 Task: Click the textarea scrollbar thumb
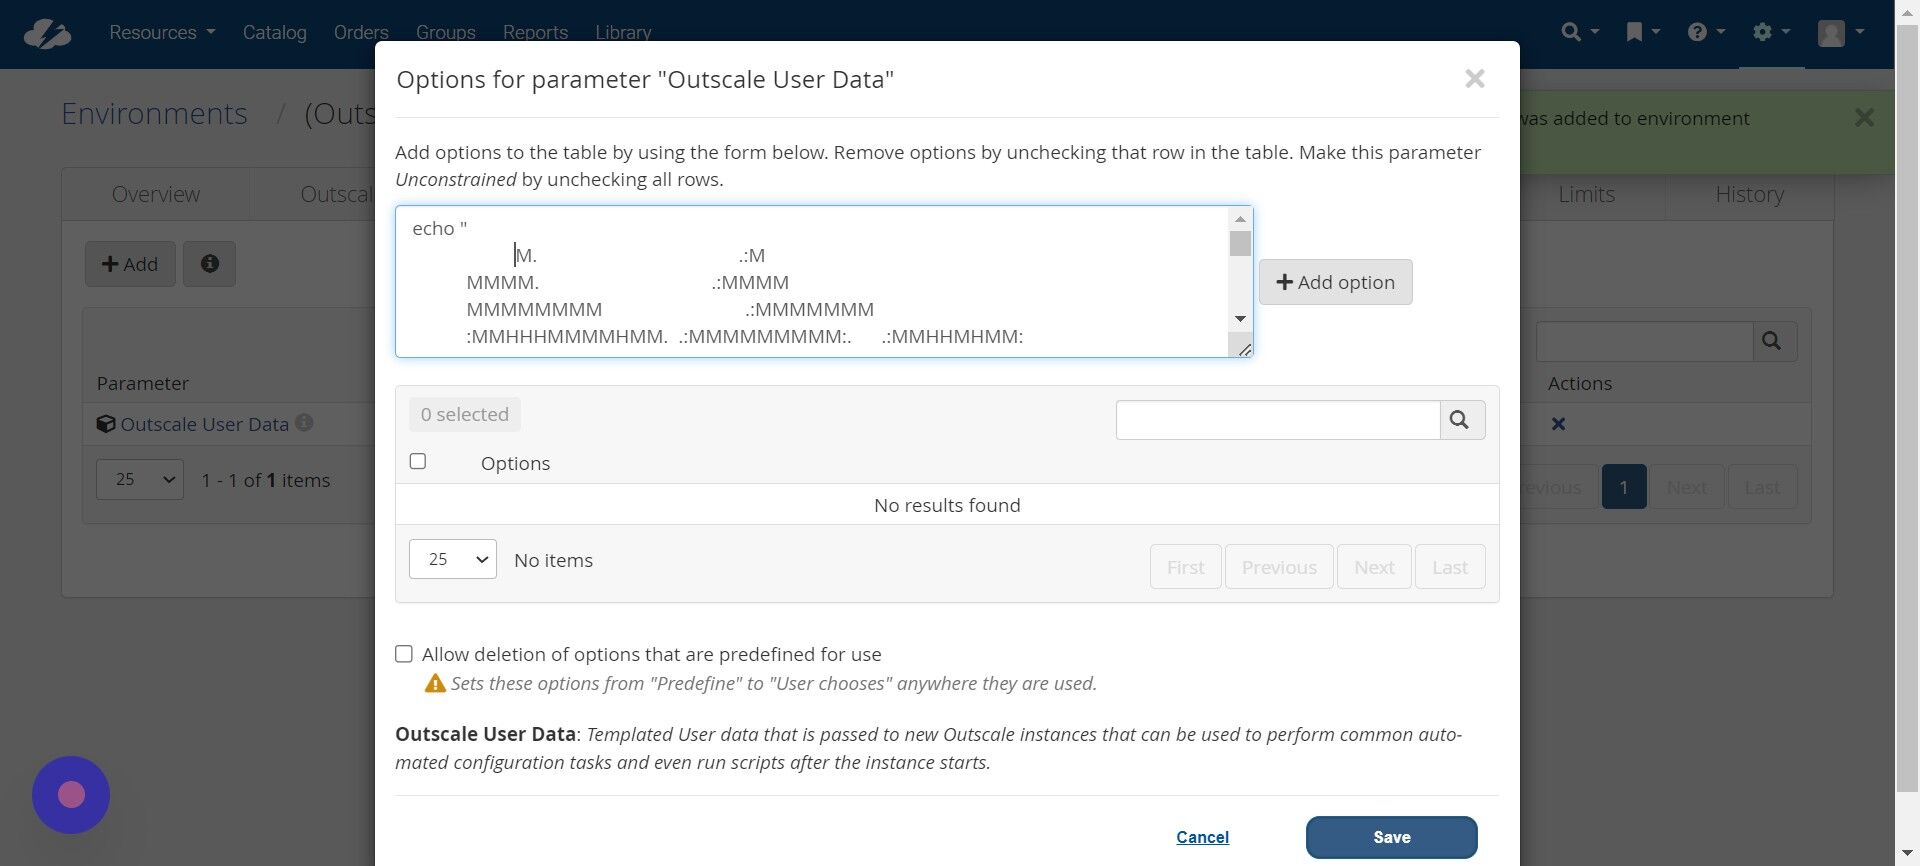(1240, 244)
